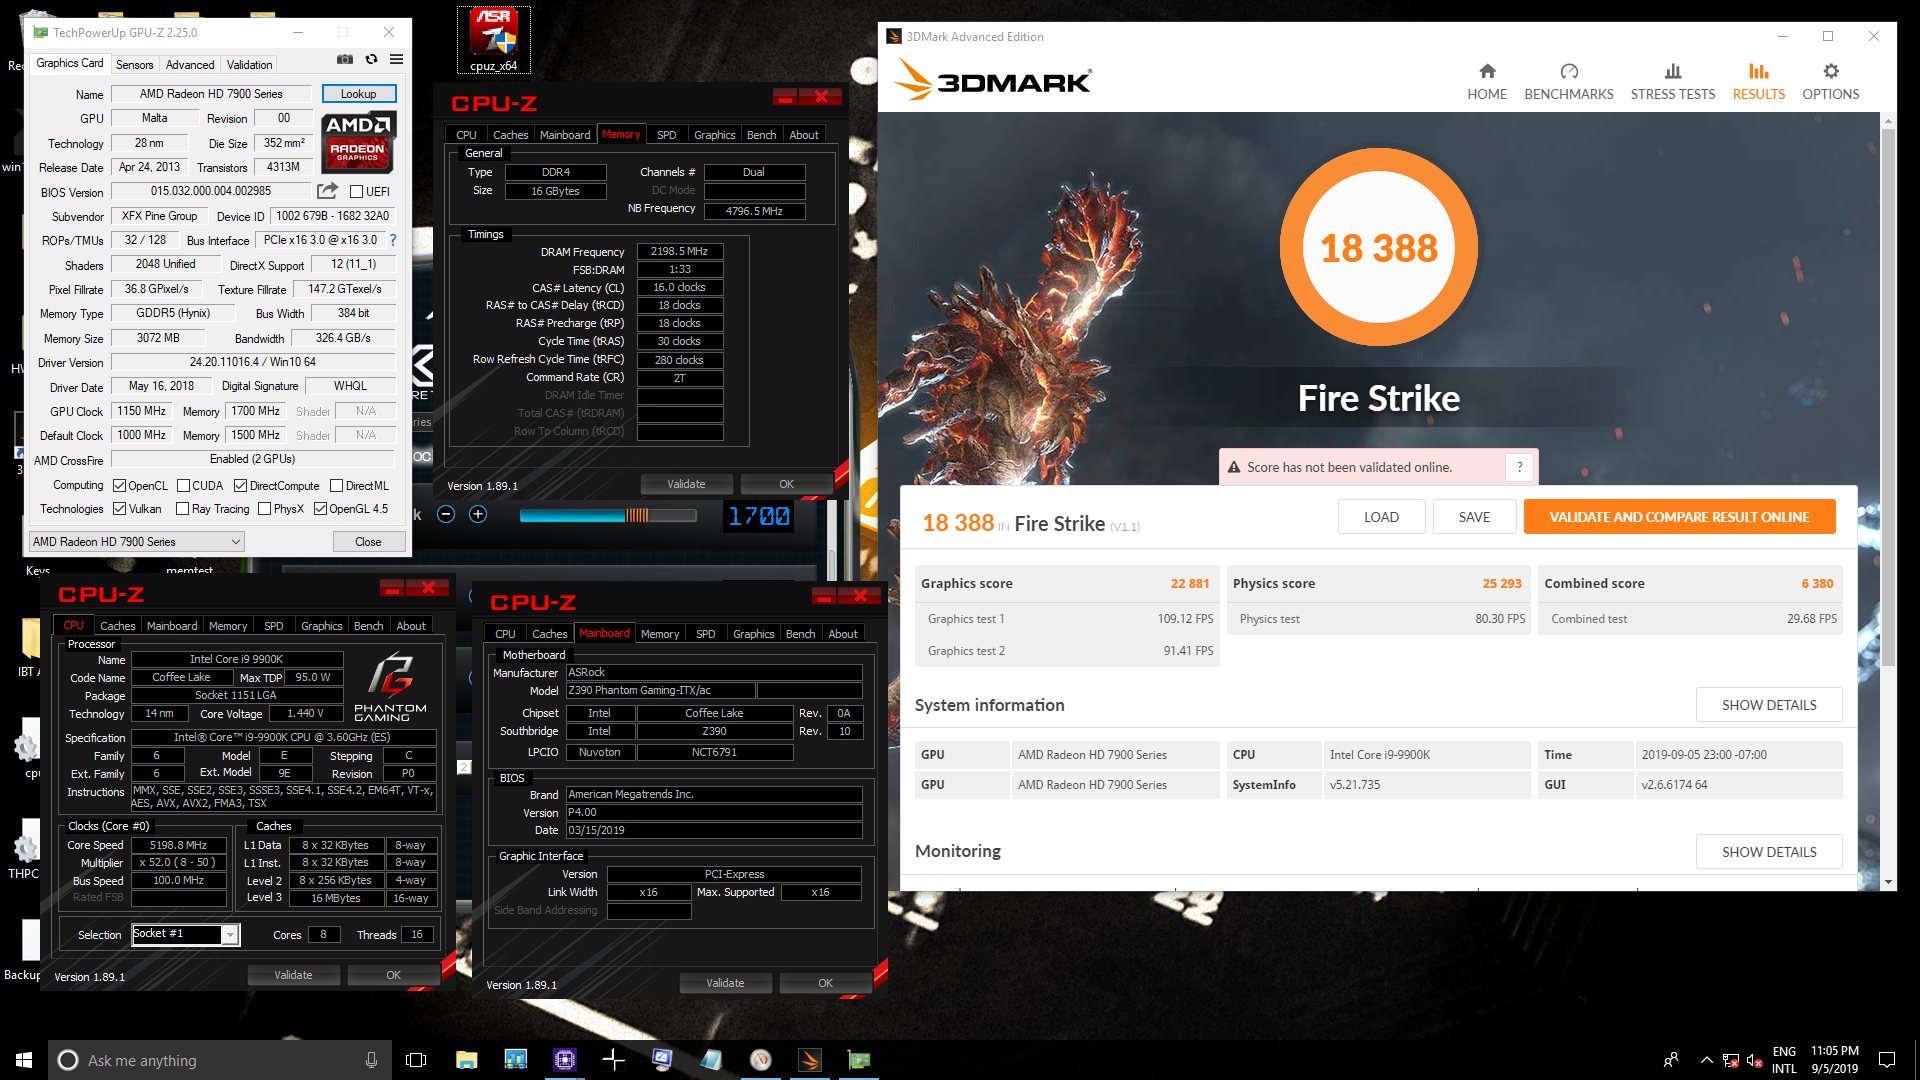
Task: Click the volume icon in system tray
Action: point(1753,1061)
